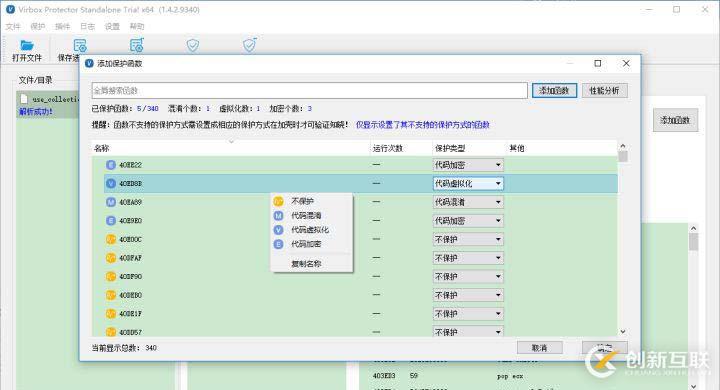The height and width of the screenshot is (390, 720).
Task: Open 不保护 dropdown for row 40DEB0
Action: tap(468, 295)
